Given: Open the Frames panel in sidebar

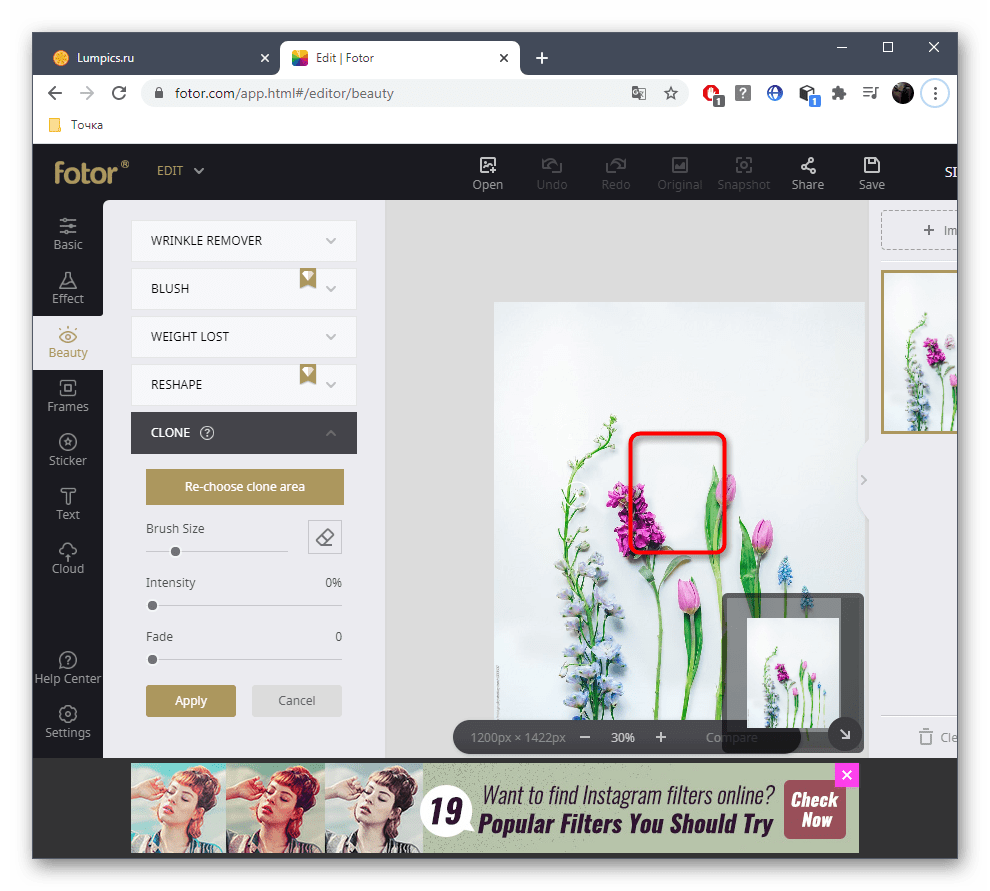Looking at the screenshot, I should point(68,395).
